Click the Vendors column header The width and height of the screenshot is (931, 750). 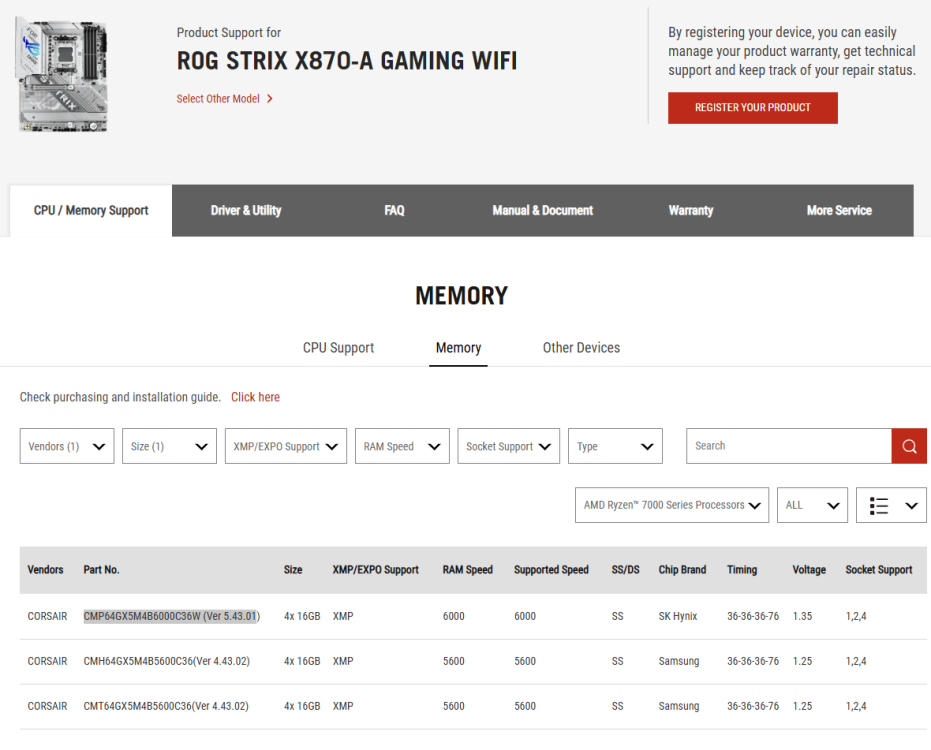point(45,570)
